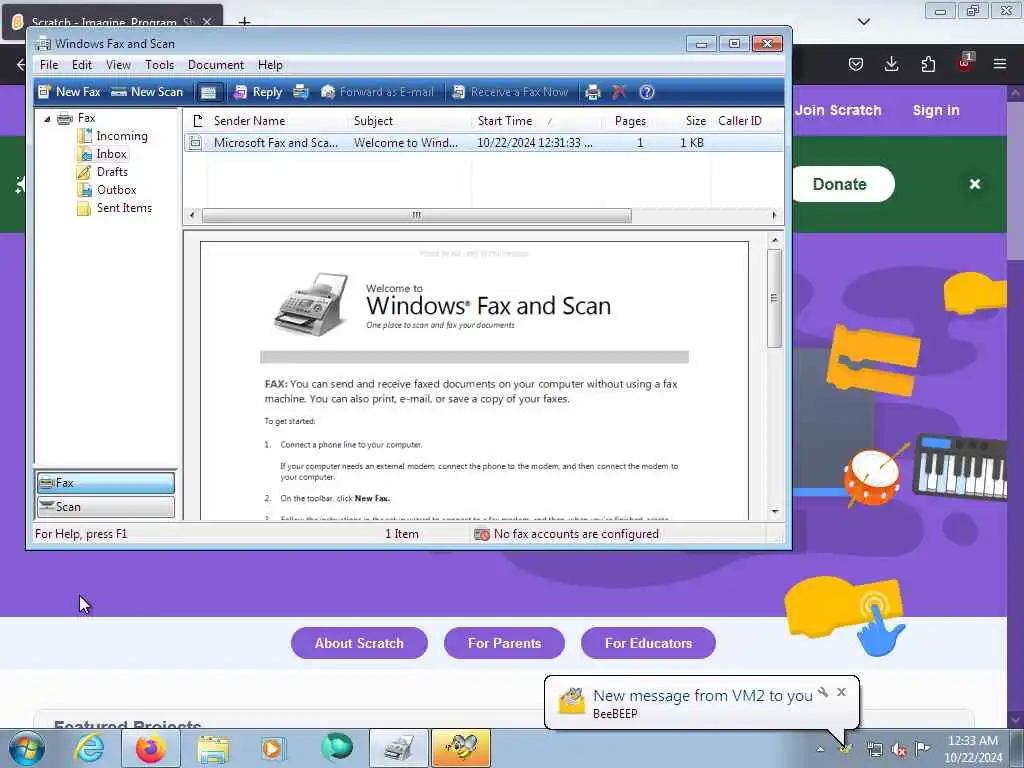Open Help via blue question icon

tap(647, 92)
